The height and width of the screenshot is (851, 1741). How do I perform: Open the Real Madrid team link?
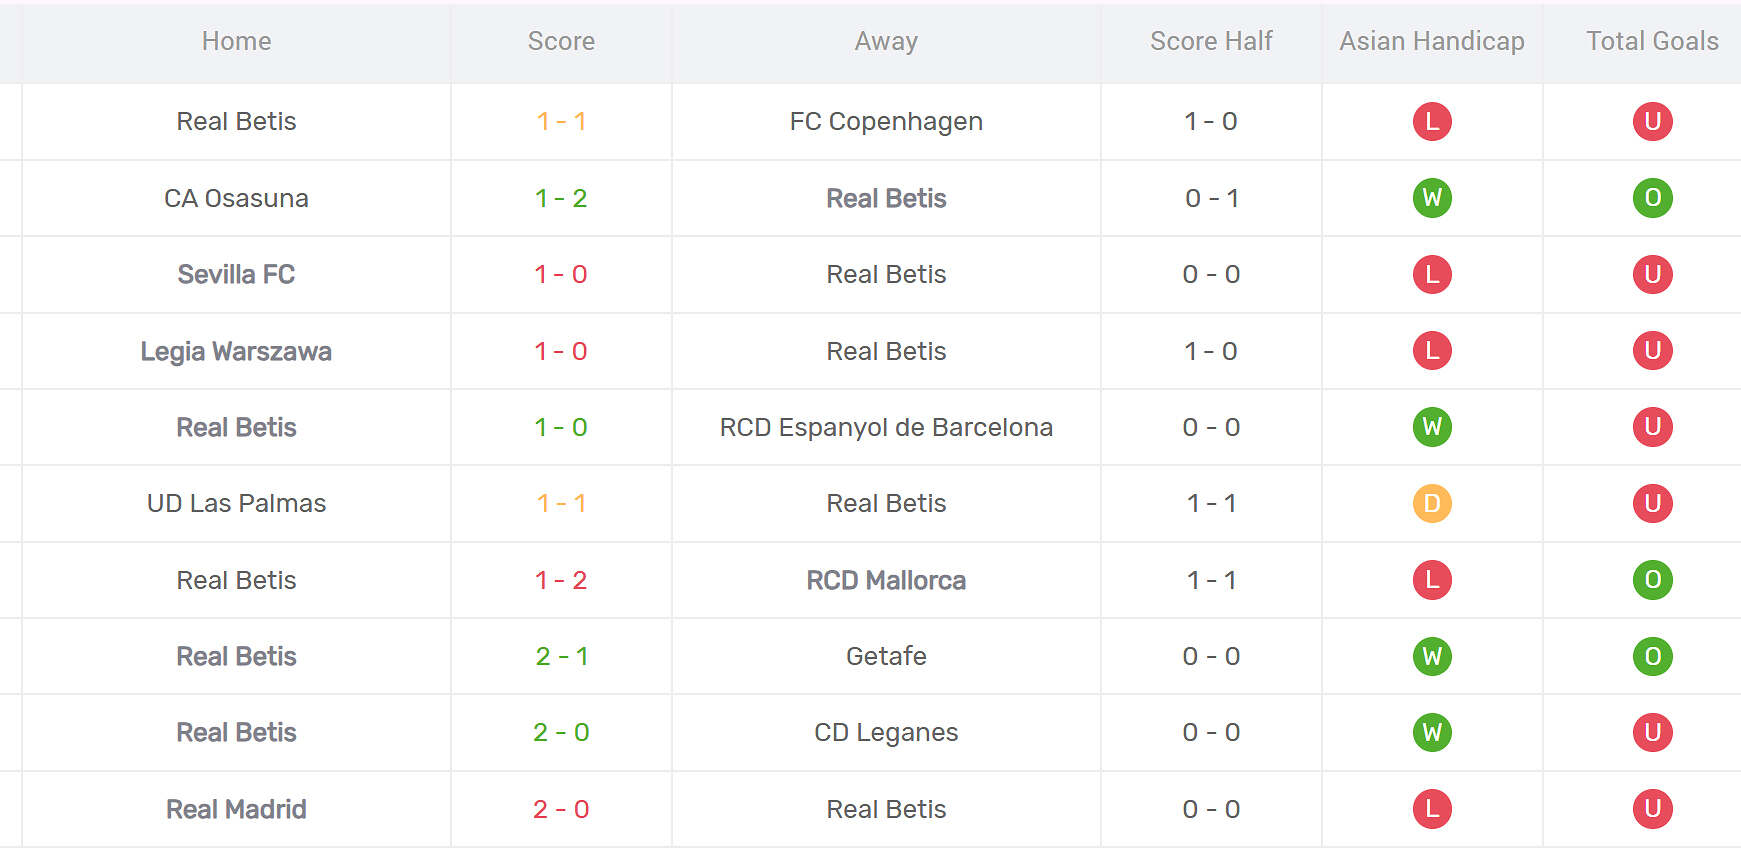tap(236, 809)
